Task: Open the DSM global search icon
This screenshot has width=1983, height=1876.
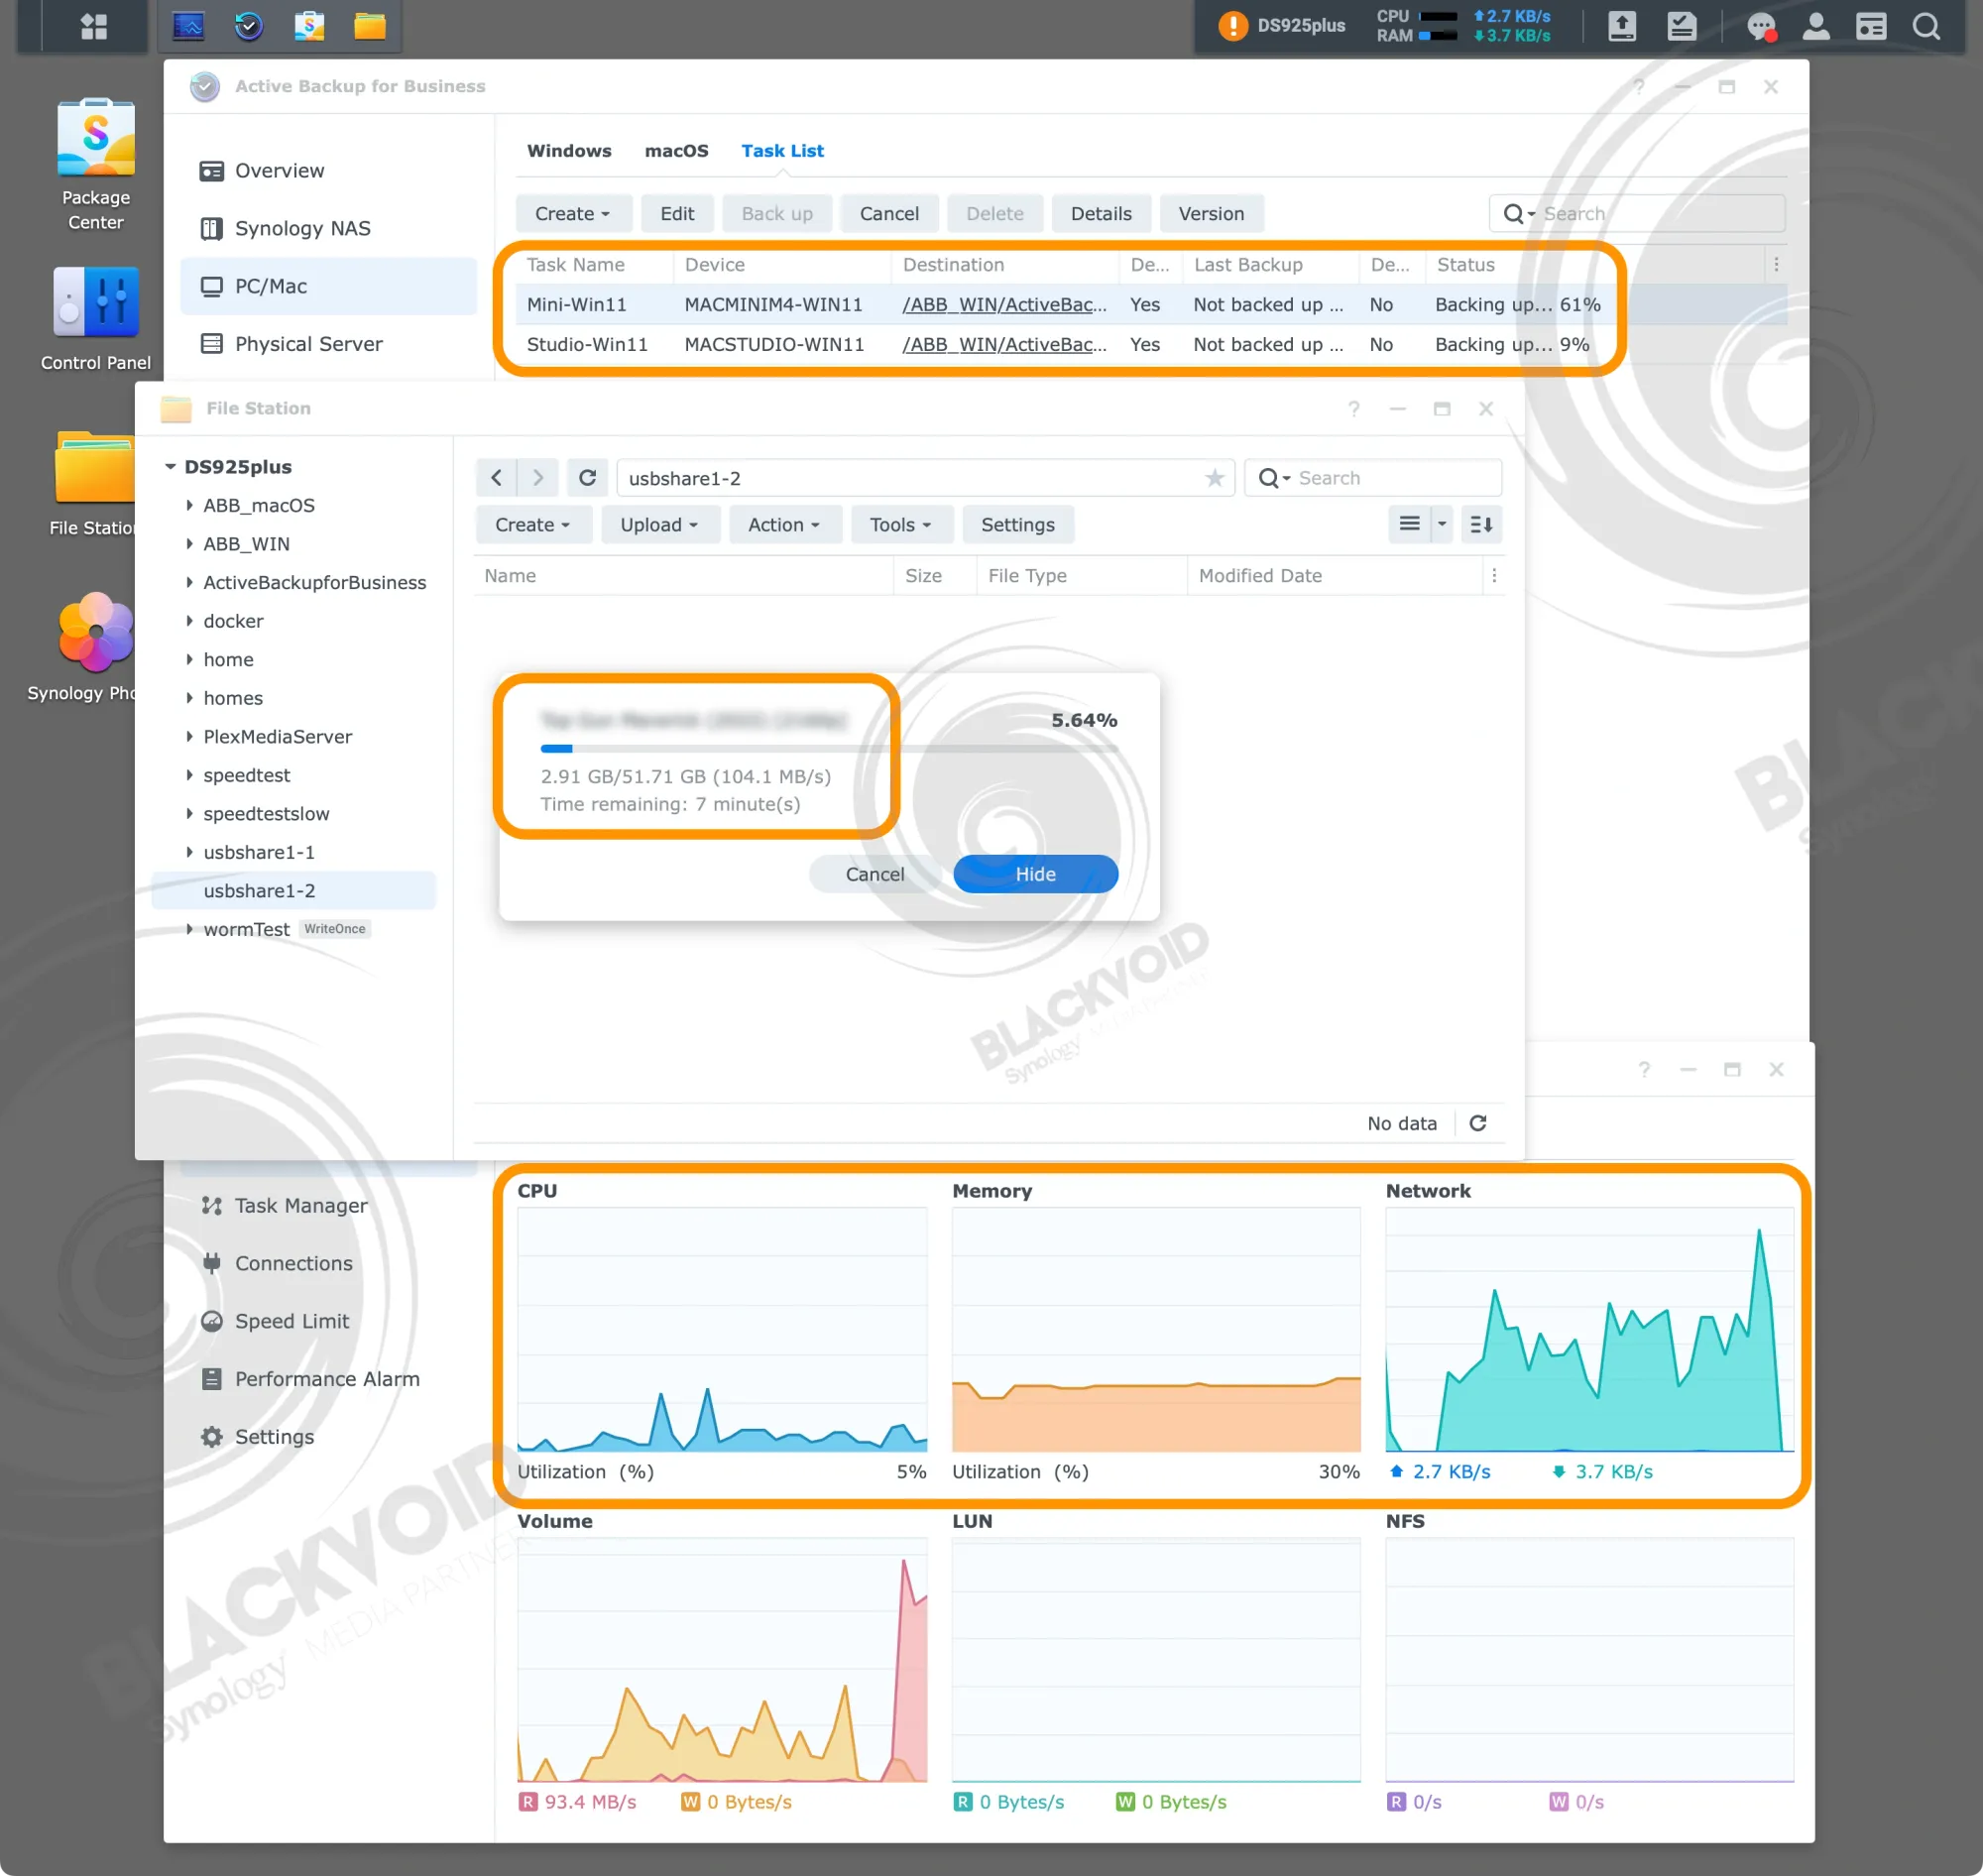Action: pos(1926,26)
